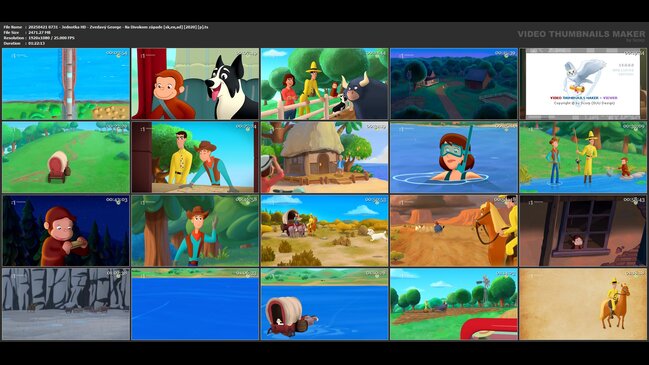Viewport: 649px width, 365px height.
Task: Click the thumbnail of men fishing in the stream
Action: click(x=583, y=157)
